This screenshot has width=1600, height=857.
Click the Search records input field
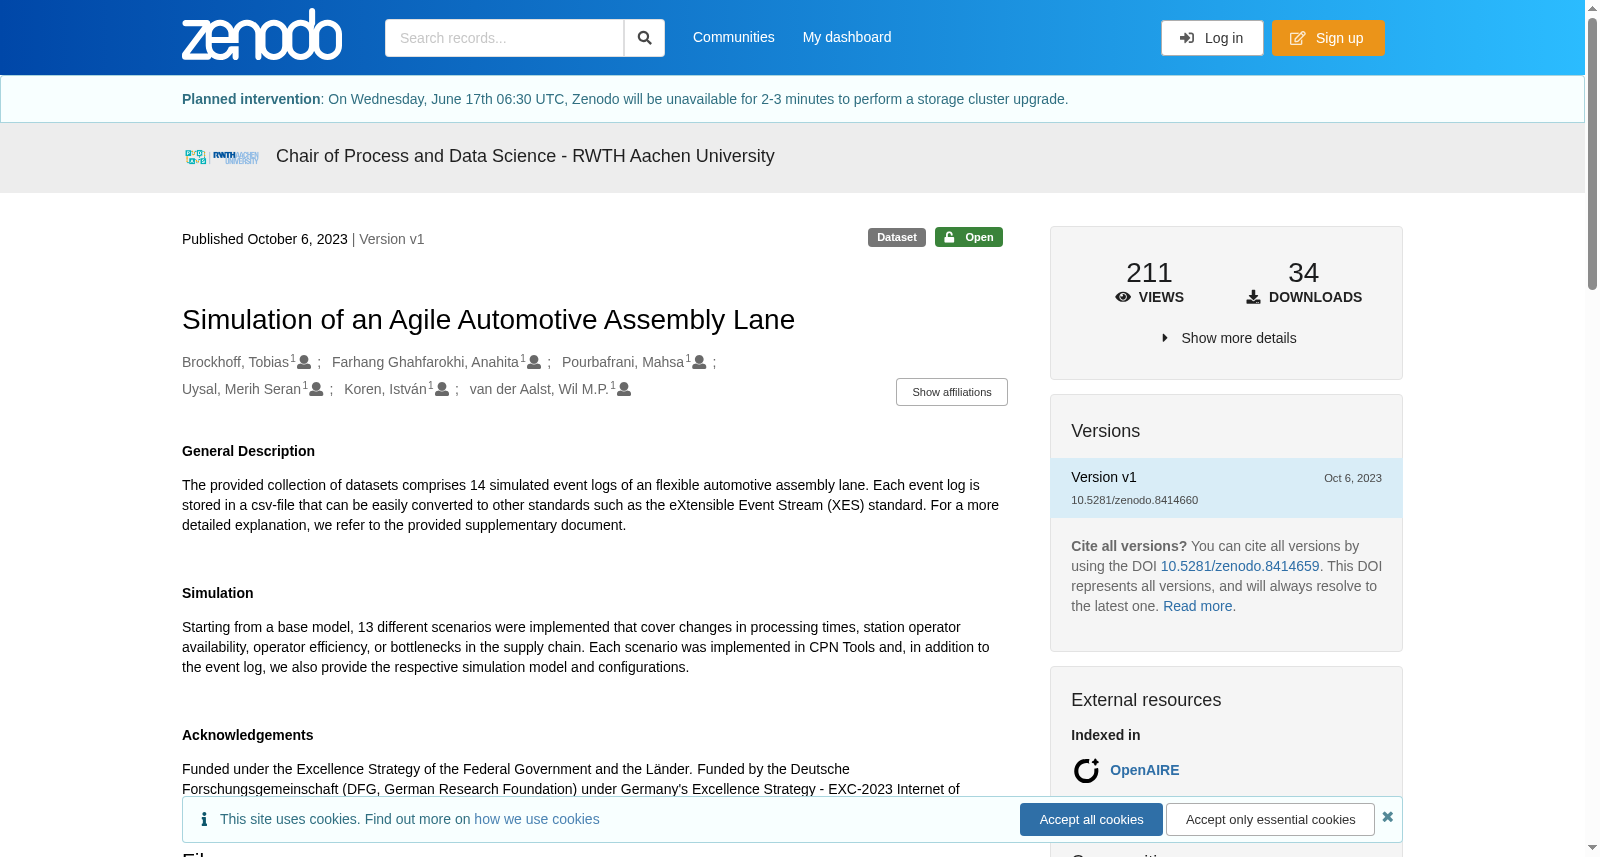pyautogui.click(x=504, y=38)
